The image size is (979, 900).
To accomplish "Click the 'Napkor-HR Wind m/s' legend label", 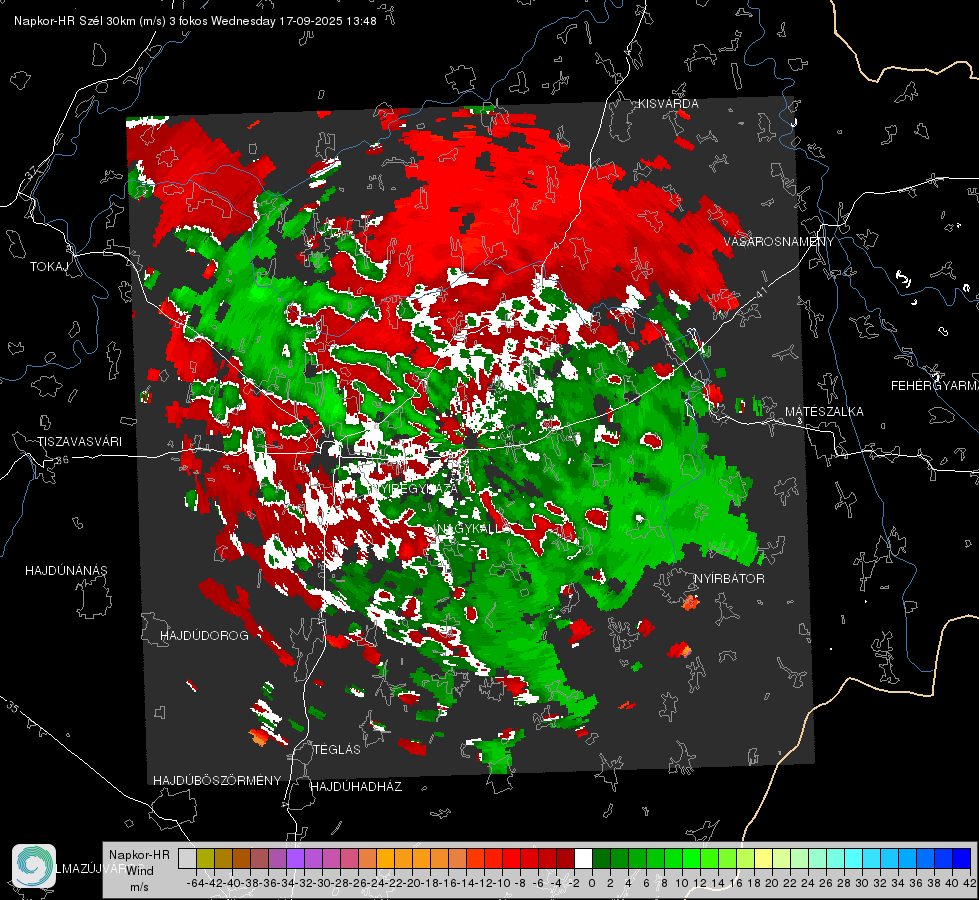I will click(x=139, y=871).
